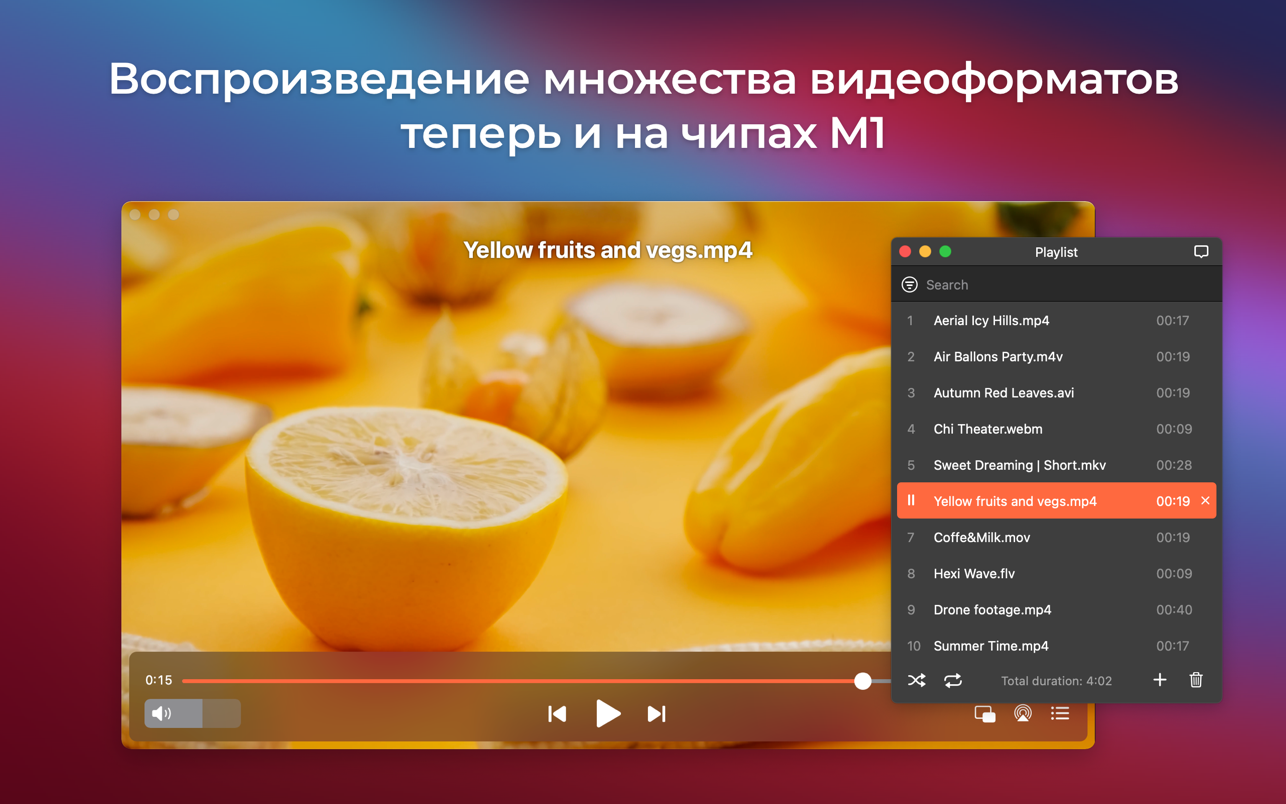The height and width of the screenshot is (804, 1286).
Task: Delete playlist items with trash icon
Action: coord(1196,680)
